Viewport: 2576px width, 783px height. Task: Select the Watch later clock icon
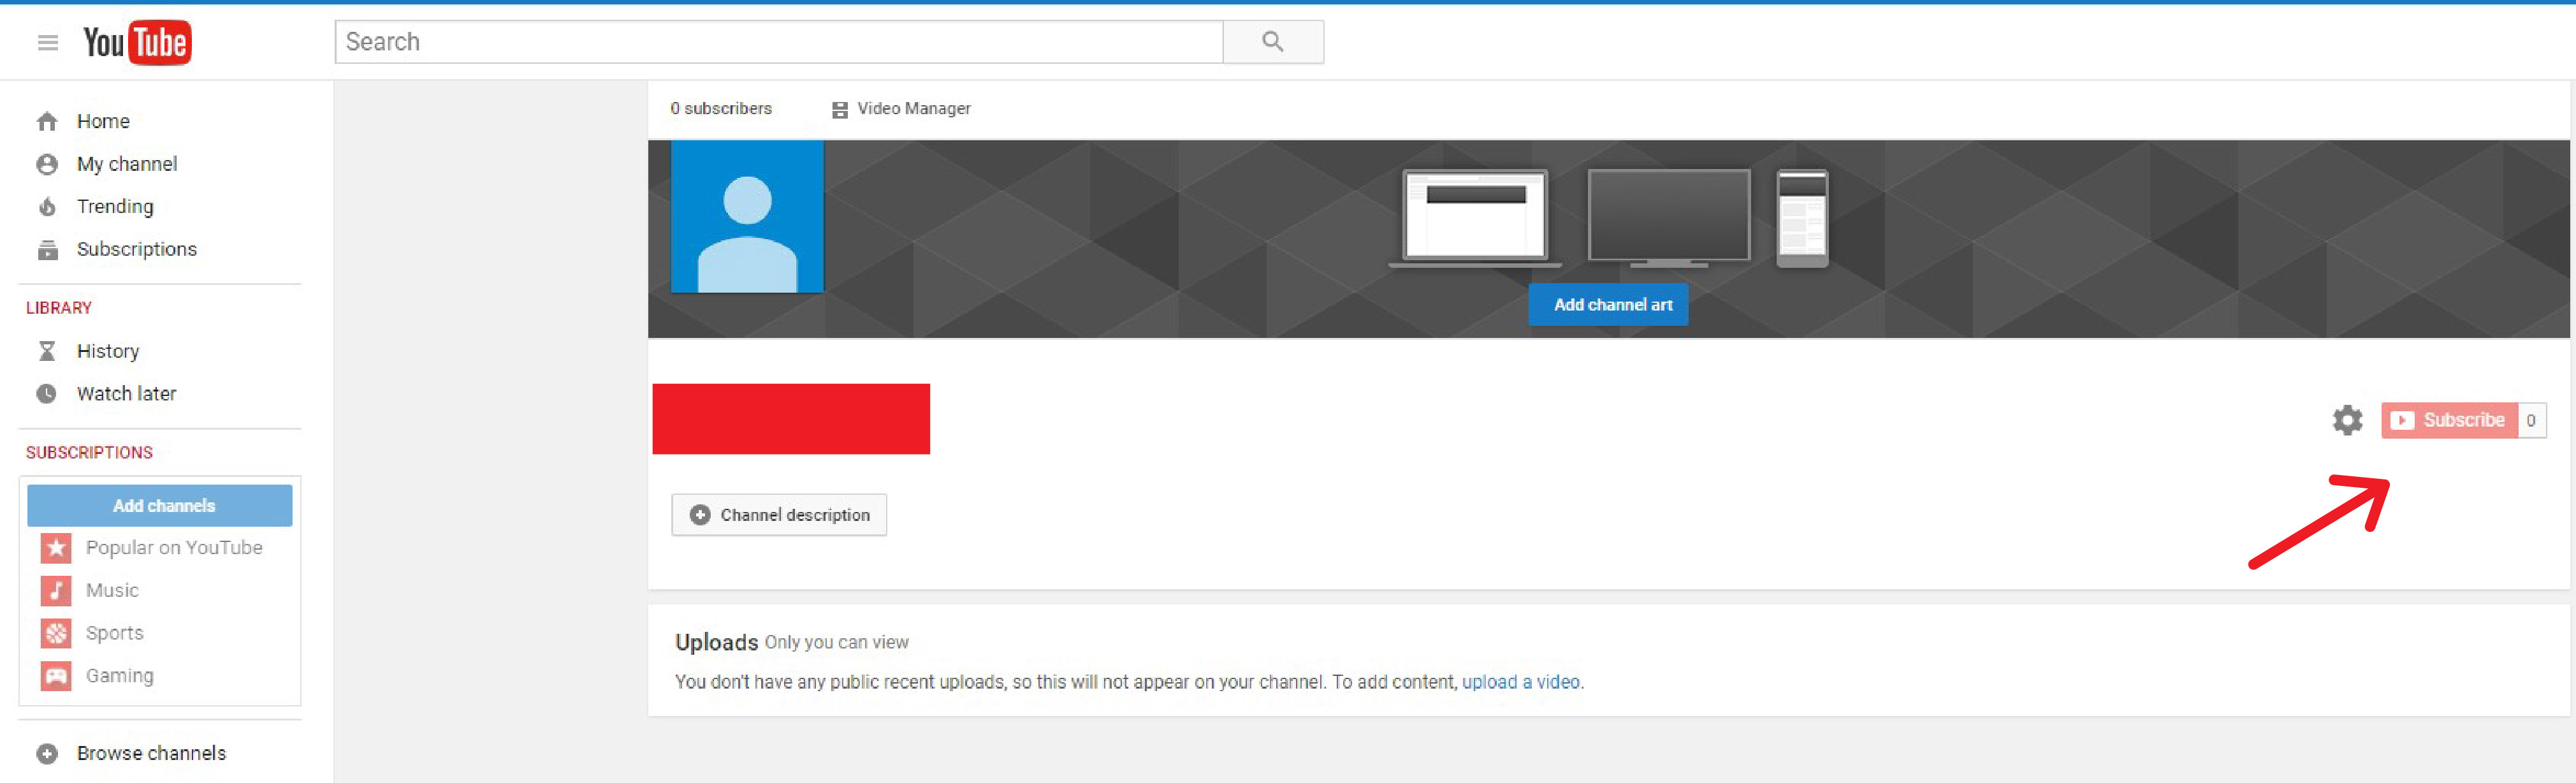pos(47,394)
